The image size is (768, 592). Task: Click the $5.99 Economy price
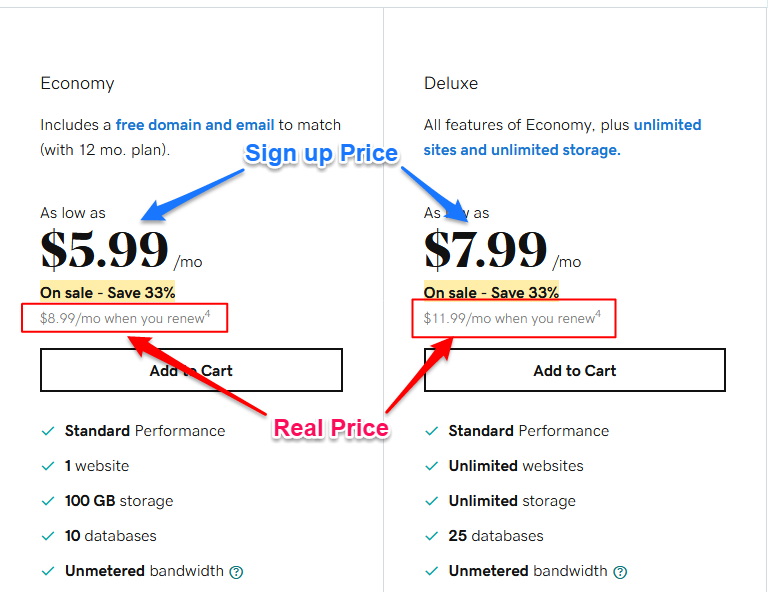[x=104, y=249]
